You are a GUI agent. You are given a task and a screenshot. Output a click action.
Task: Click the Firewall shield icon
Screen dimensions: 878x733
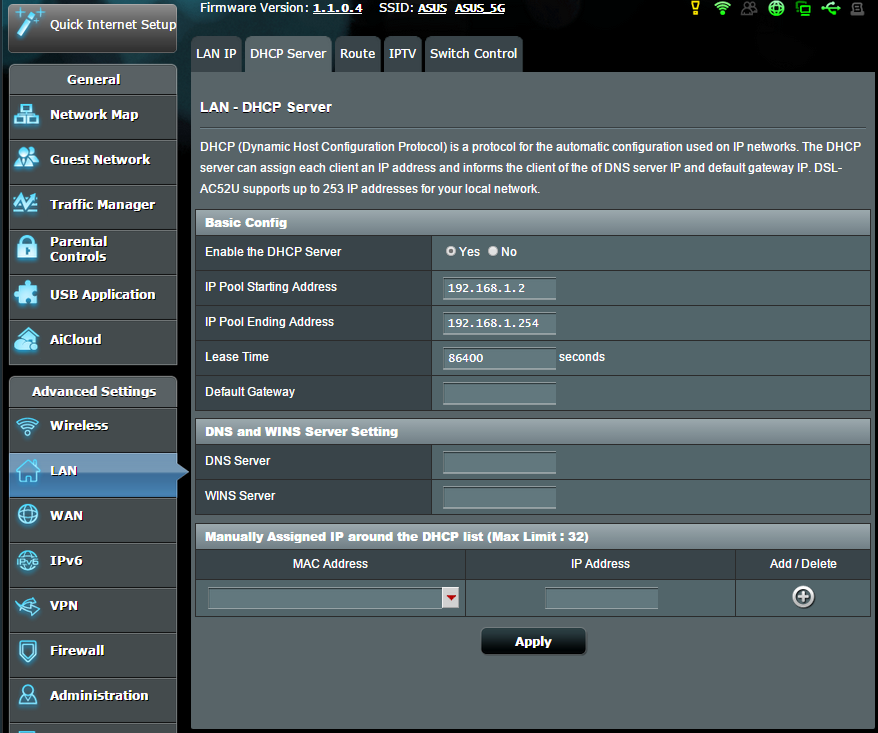[x=27, y=651]
